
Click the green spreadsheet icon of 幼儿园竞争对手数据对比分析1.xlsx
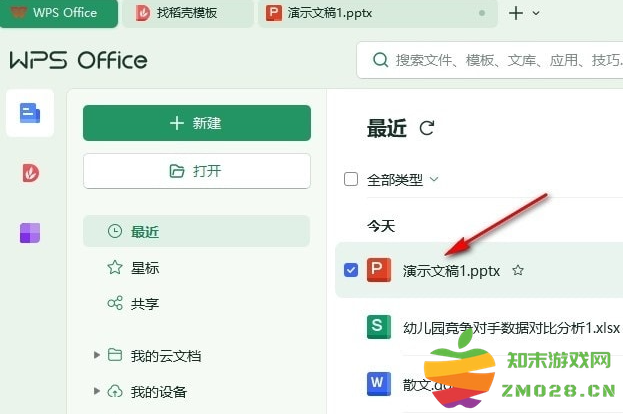[x=378, y=326]
